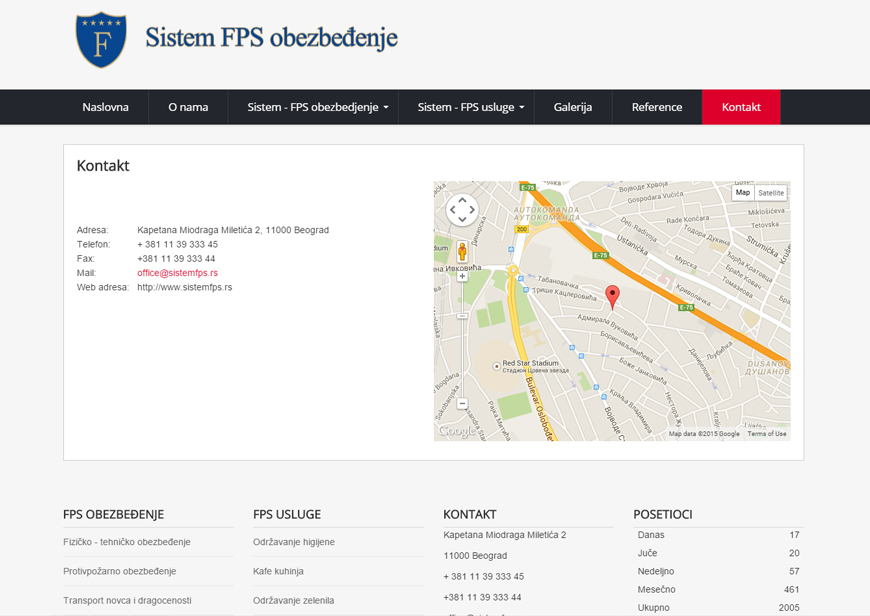Screen dimensions: 870x616
Task: Switch map to Satellite view
Action: [x=771, y=193]
